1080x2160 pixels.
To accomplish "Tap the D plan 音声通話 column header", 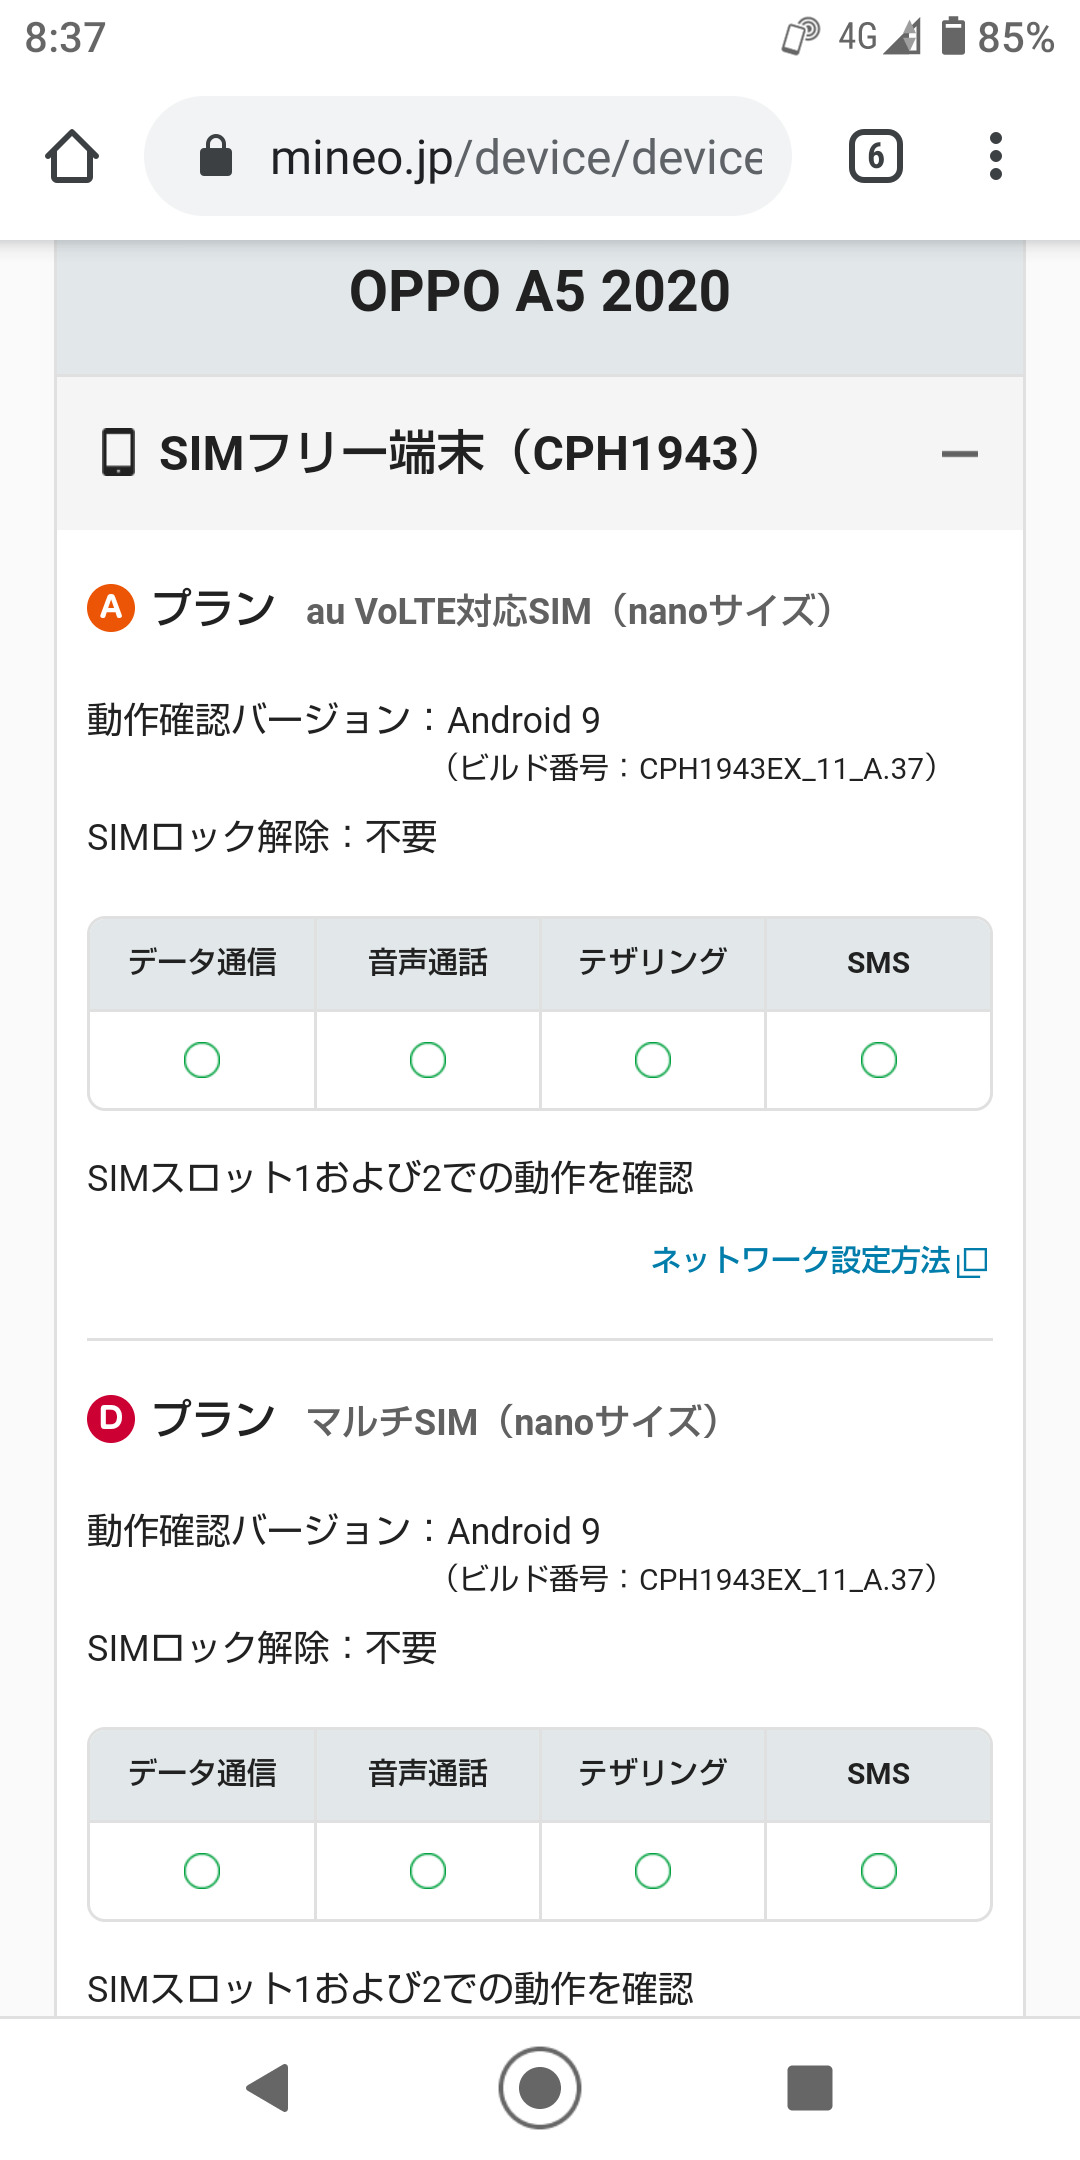I will click(x=428, y=1774).
